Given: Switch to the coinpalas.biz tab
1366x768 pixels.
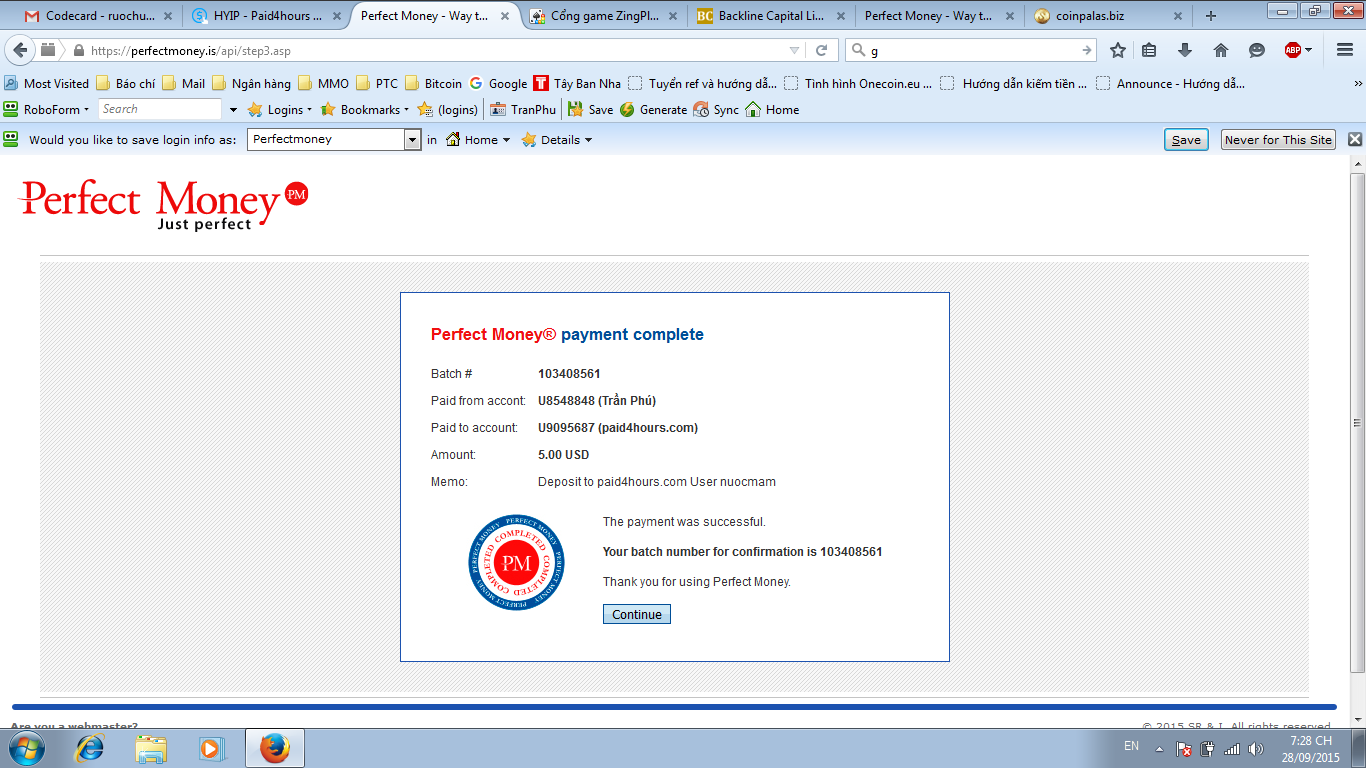Looking at the screenshot, I should click(x=1107, y=16).
